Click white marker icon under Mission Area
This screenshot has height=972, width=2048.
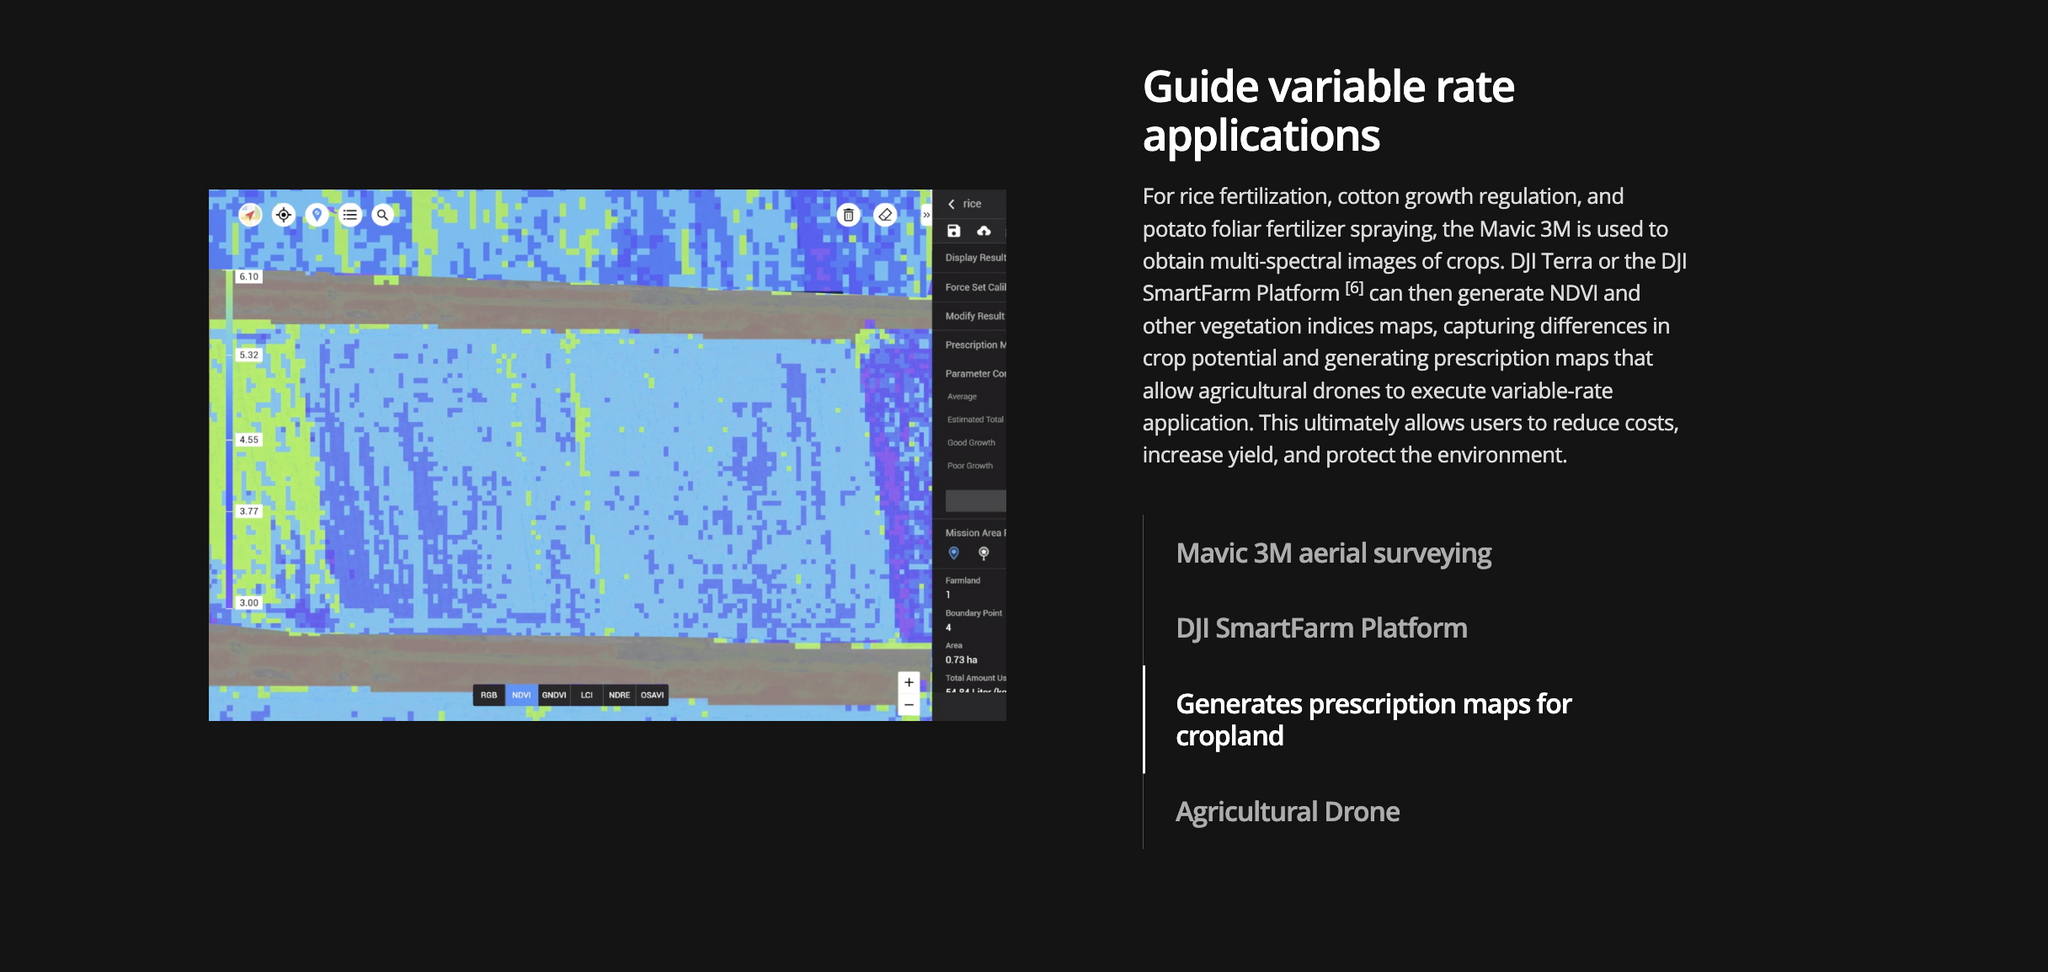[984, 553]
